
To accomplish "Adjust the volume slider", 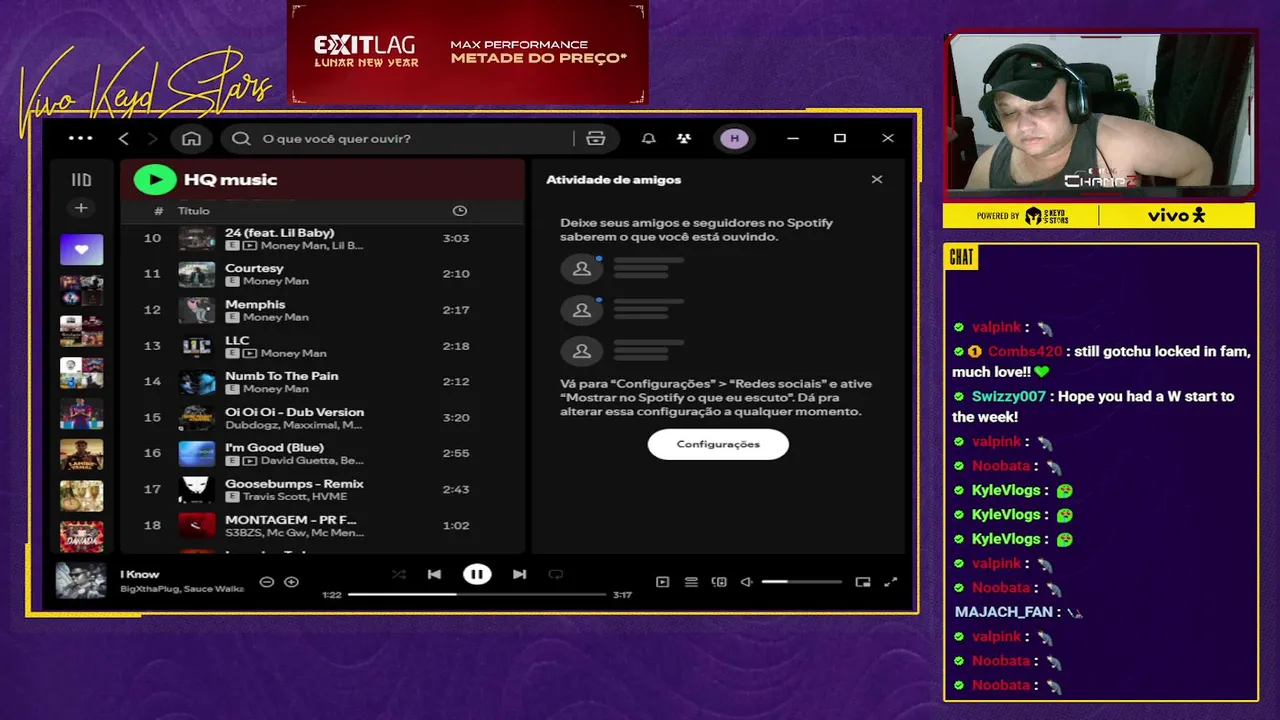I will coord(801,582).
